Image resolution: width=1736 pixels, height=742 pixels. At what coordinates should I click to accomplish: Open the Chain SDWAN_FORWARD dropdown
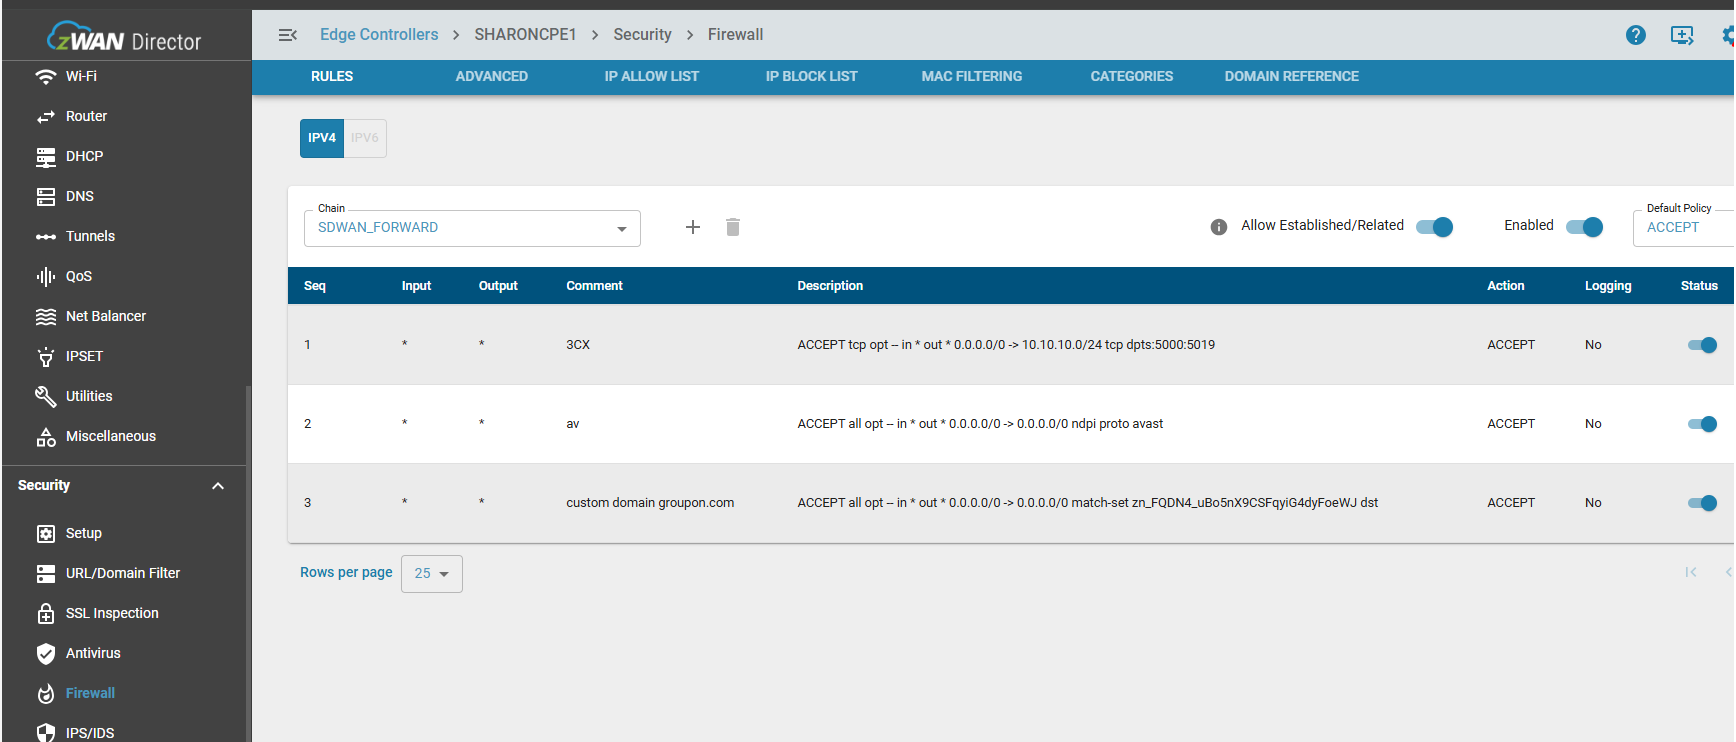pyautogui.click(x=472, y=228)
